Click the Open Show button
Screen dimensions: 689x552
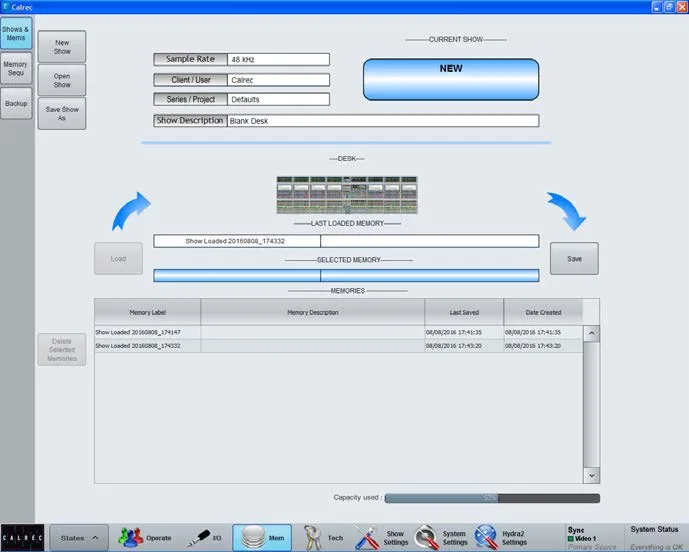(62, 80)
